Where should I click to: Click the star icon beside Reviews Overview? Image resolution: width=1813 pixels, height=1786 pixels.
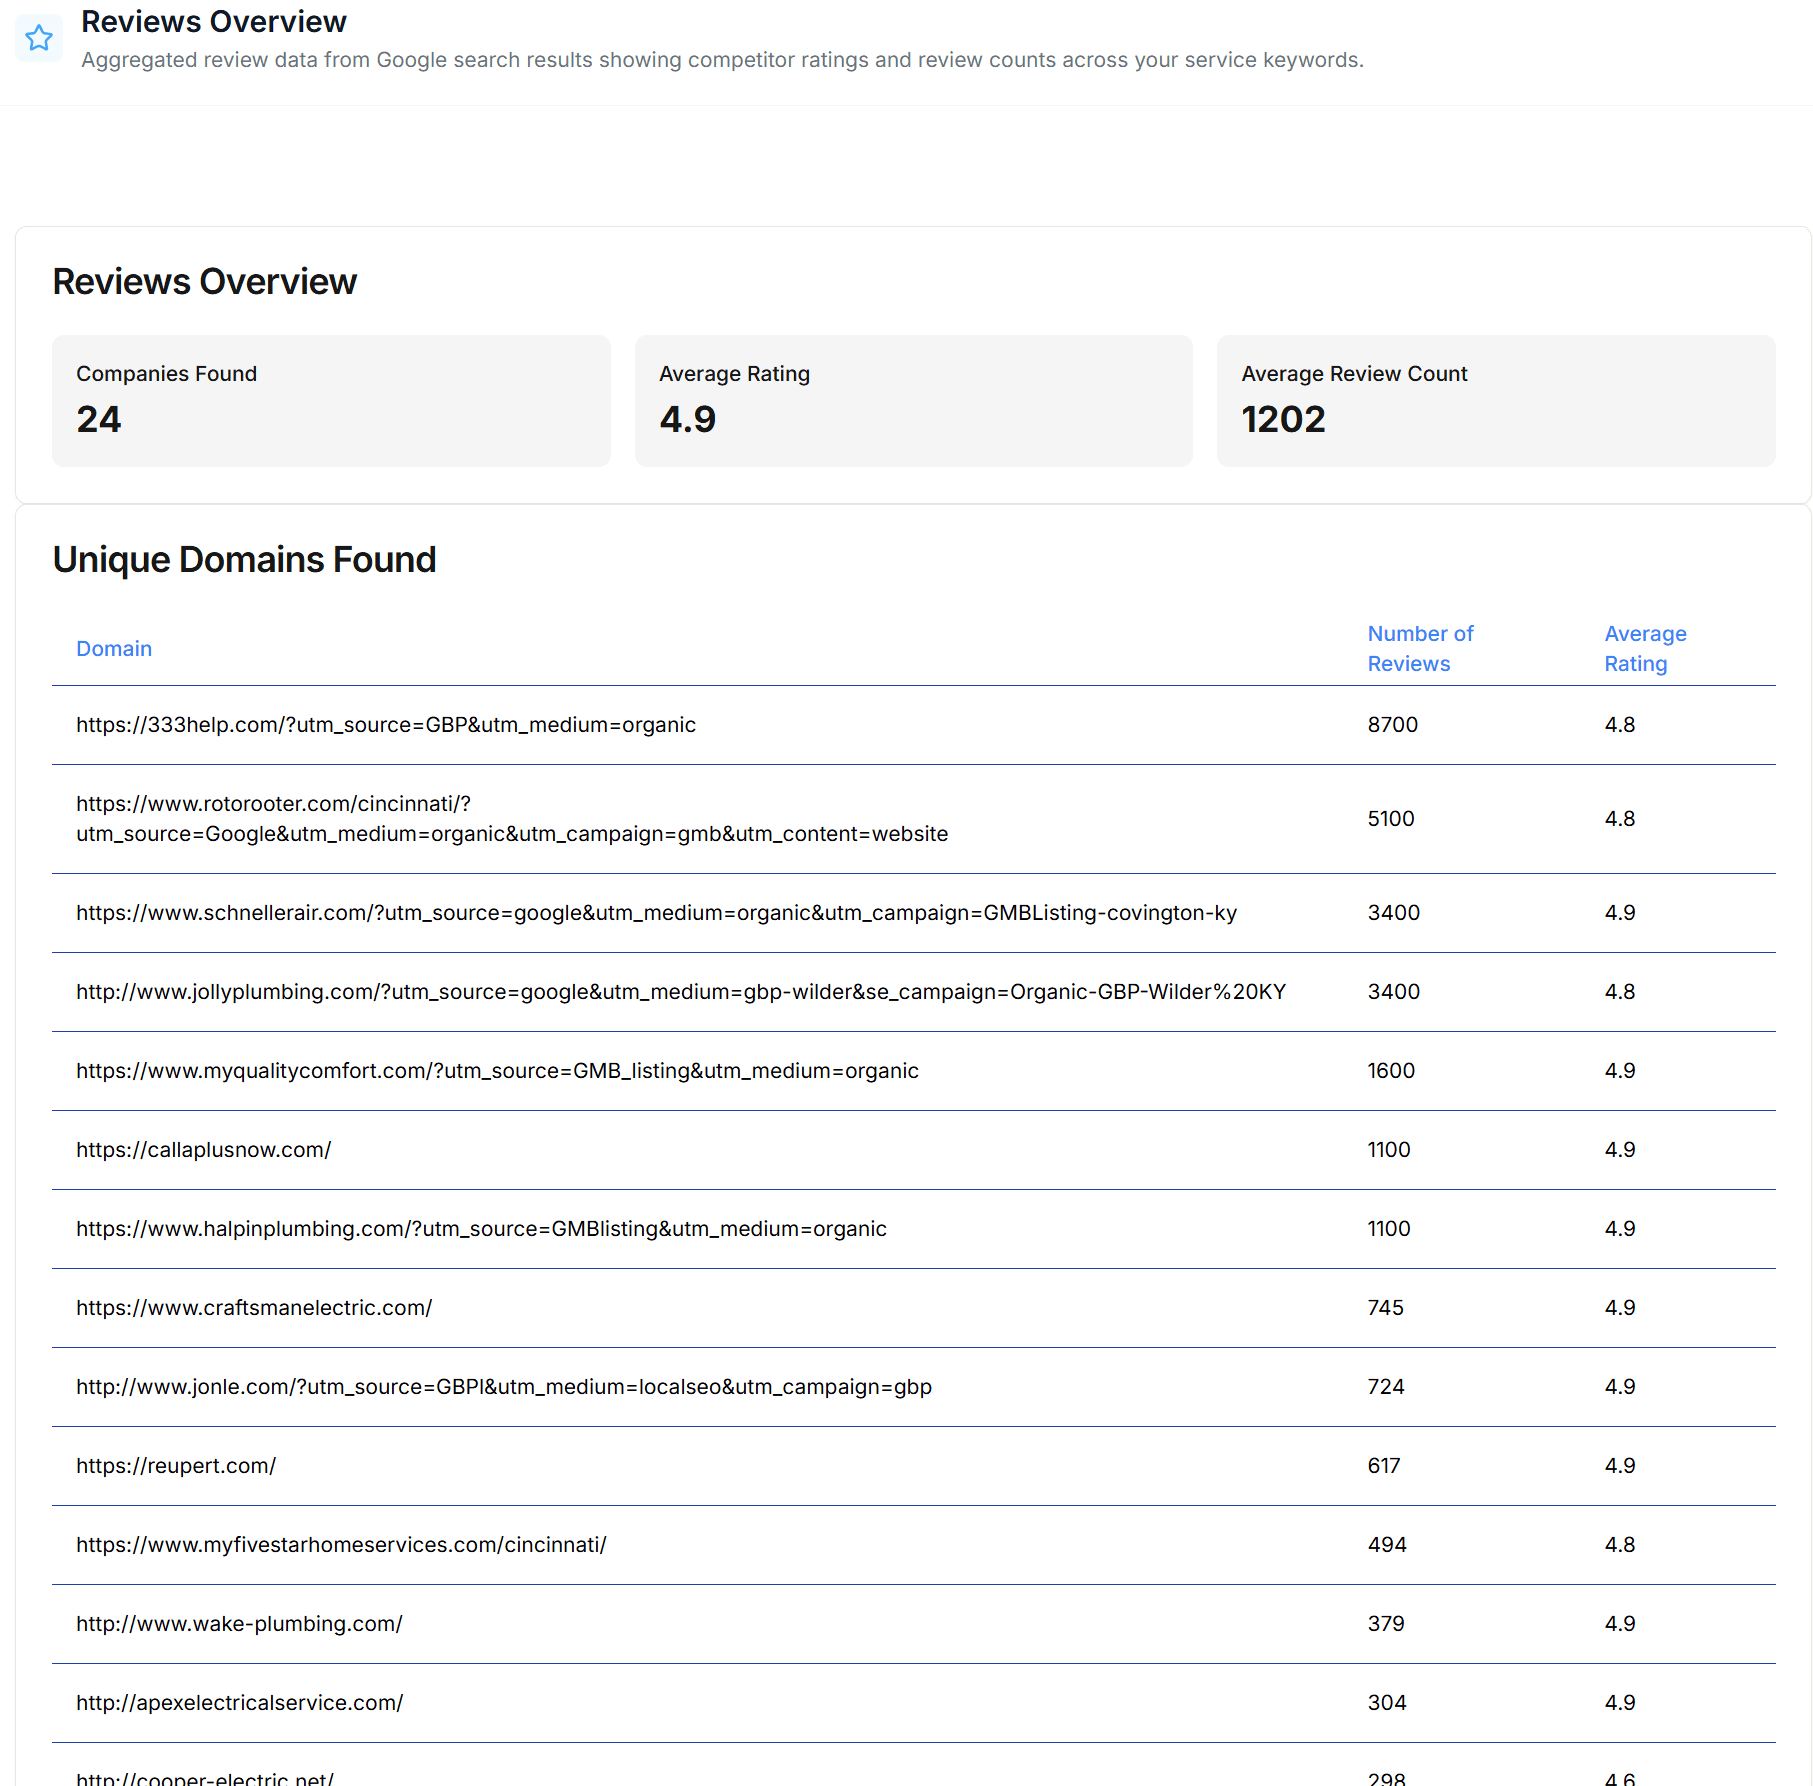pos(39,38)
